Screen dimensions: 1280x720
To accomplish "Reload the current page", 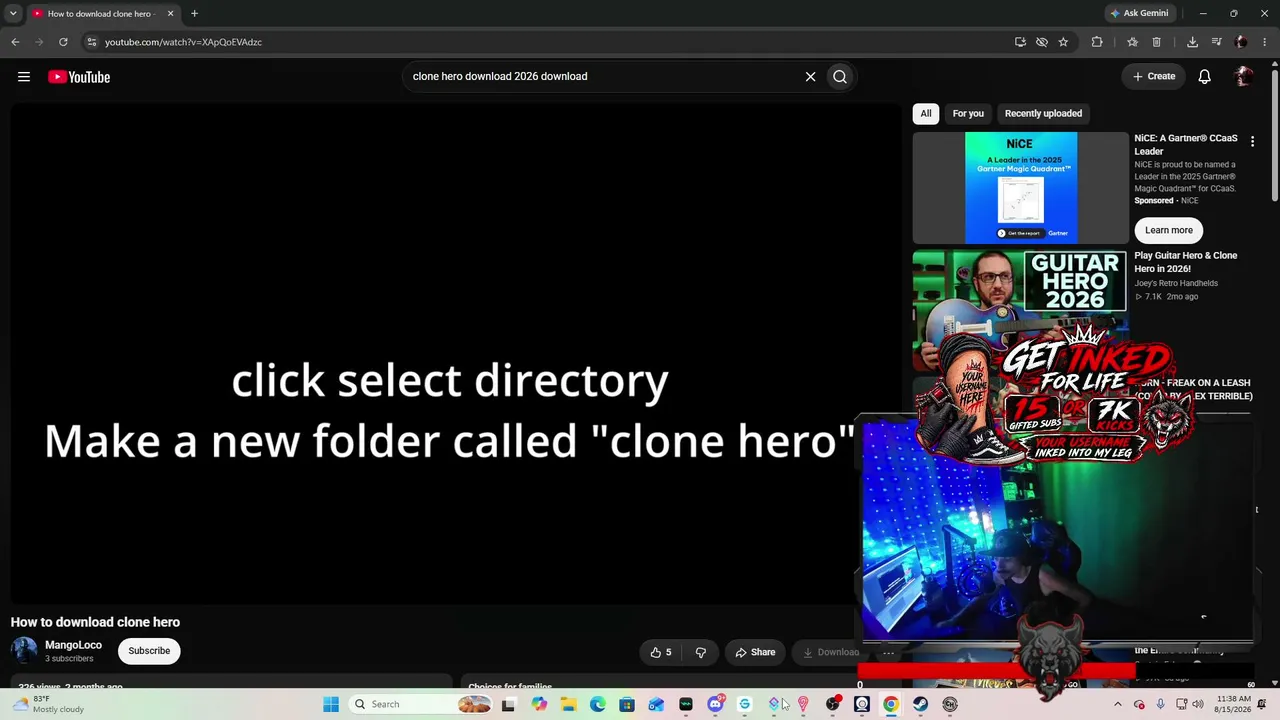I will [63, 42].
